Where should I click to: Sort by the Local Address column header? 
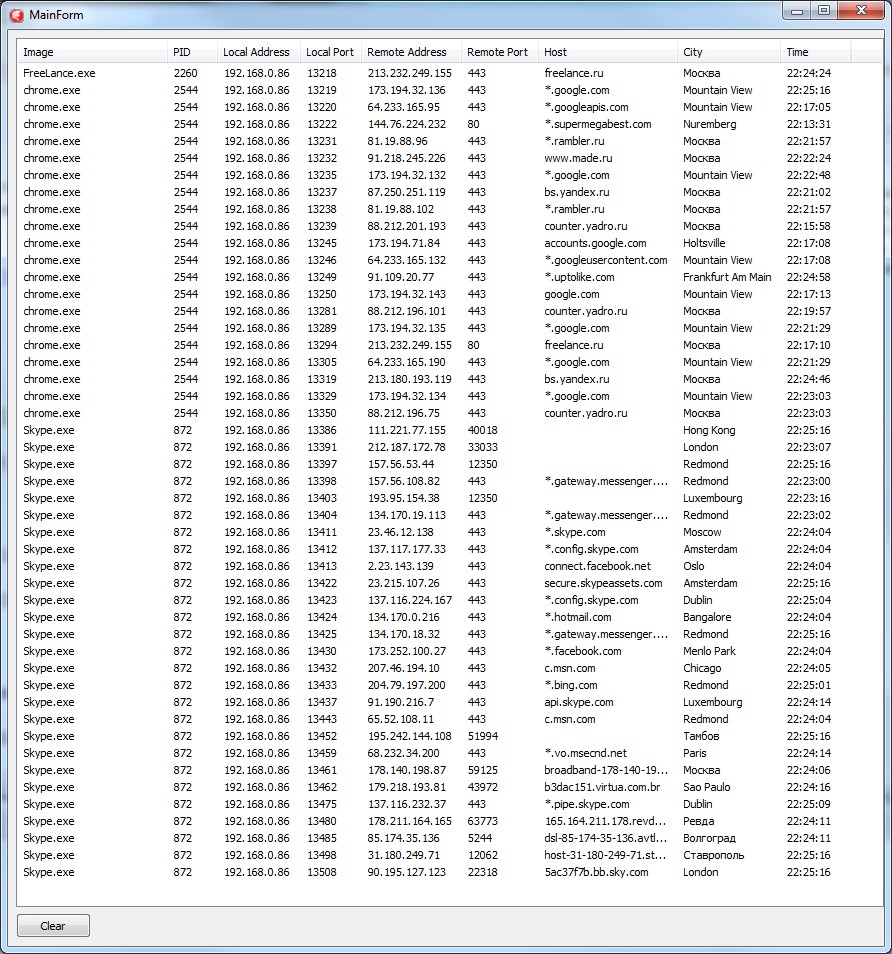259,52
